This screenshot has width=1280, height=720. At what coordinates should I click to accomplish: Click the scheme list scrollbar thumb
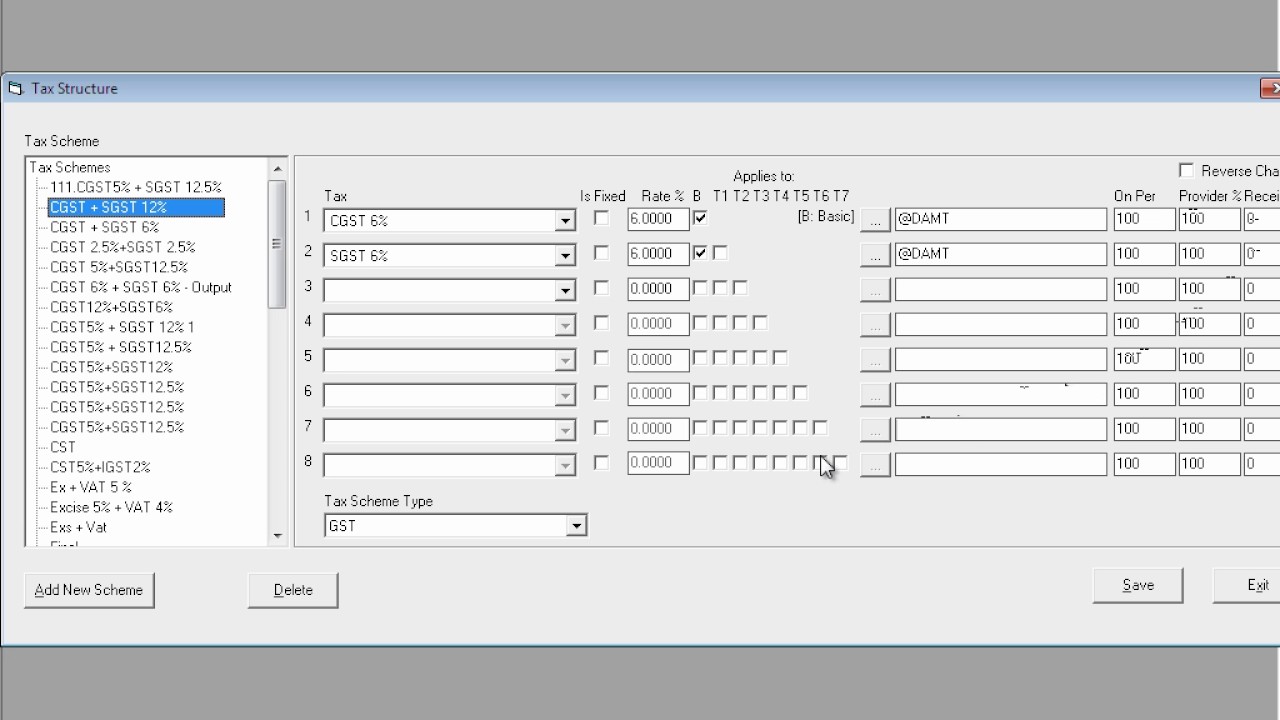pos(278,244)
